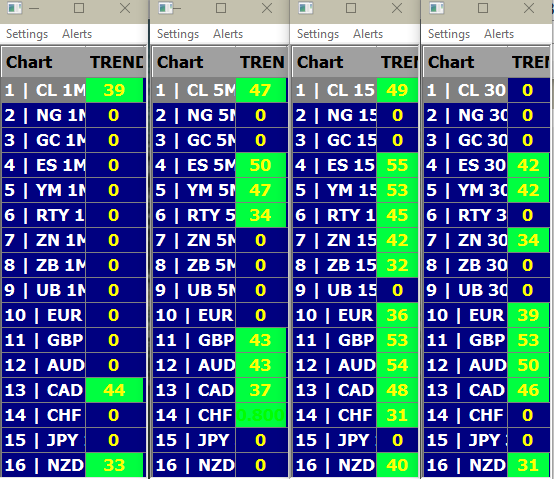Image resolution: width=554 pixels, height=479 pixels.
Task: Close the 1M scanner window
Action: pos(125,8)
